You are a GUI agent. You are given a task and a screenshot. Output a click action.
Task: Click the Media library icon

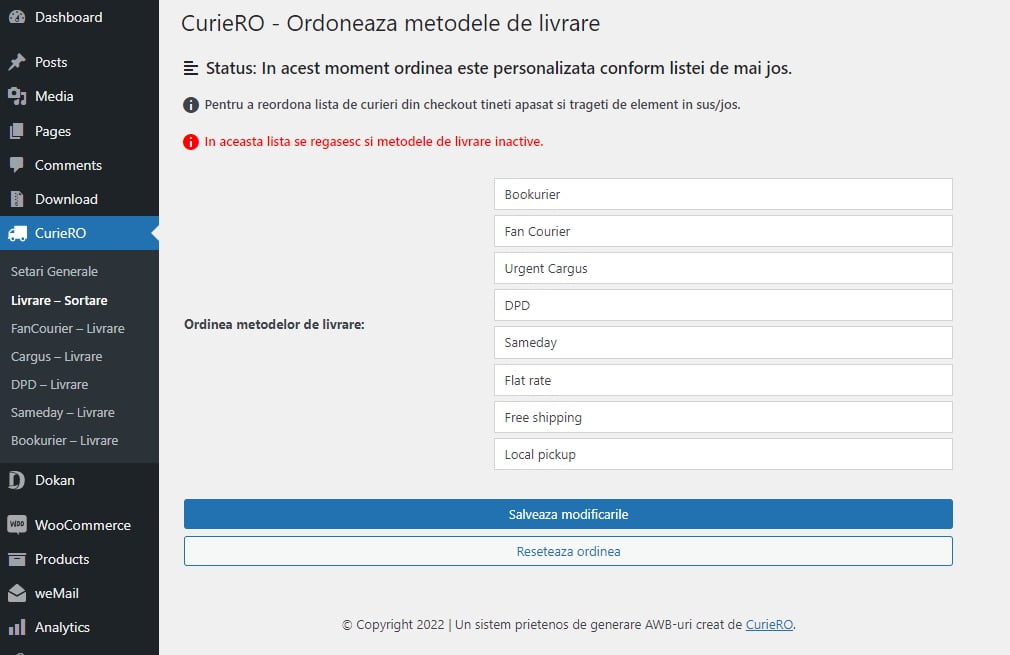18,96
